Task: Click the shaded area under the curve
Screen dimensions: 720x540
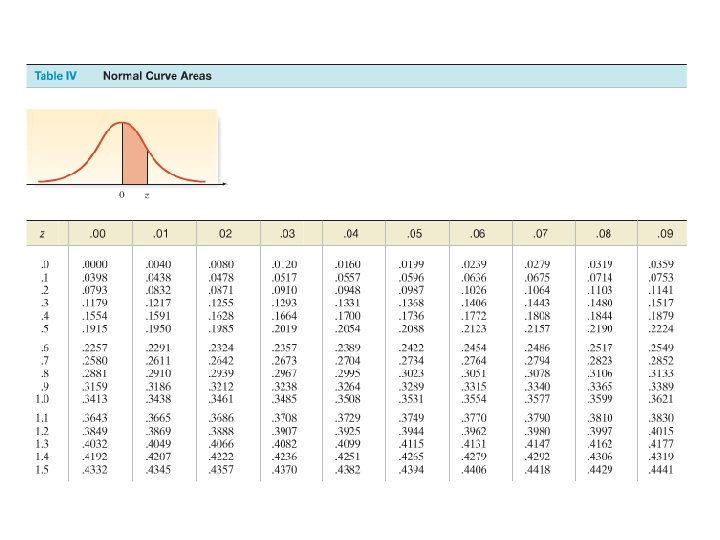Action: (x=134, y=156)
